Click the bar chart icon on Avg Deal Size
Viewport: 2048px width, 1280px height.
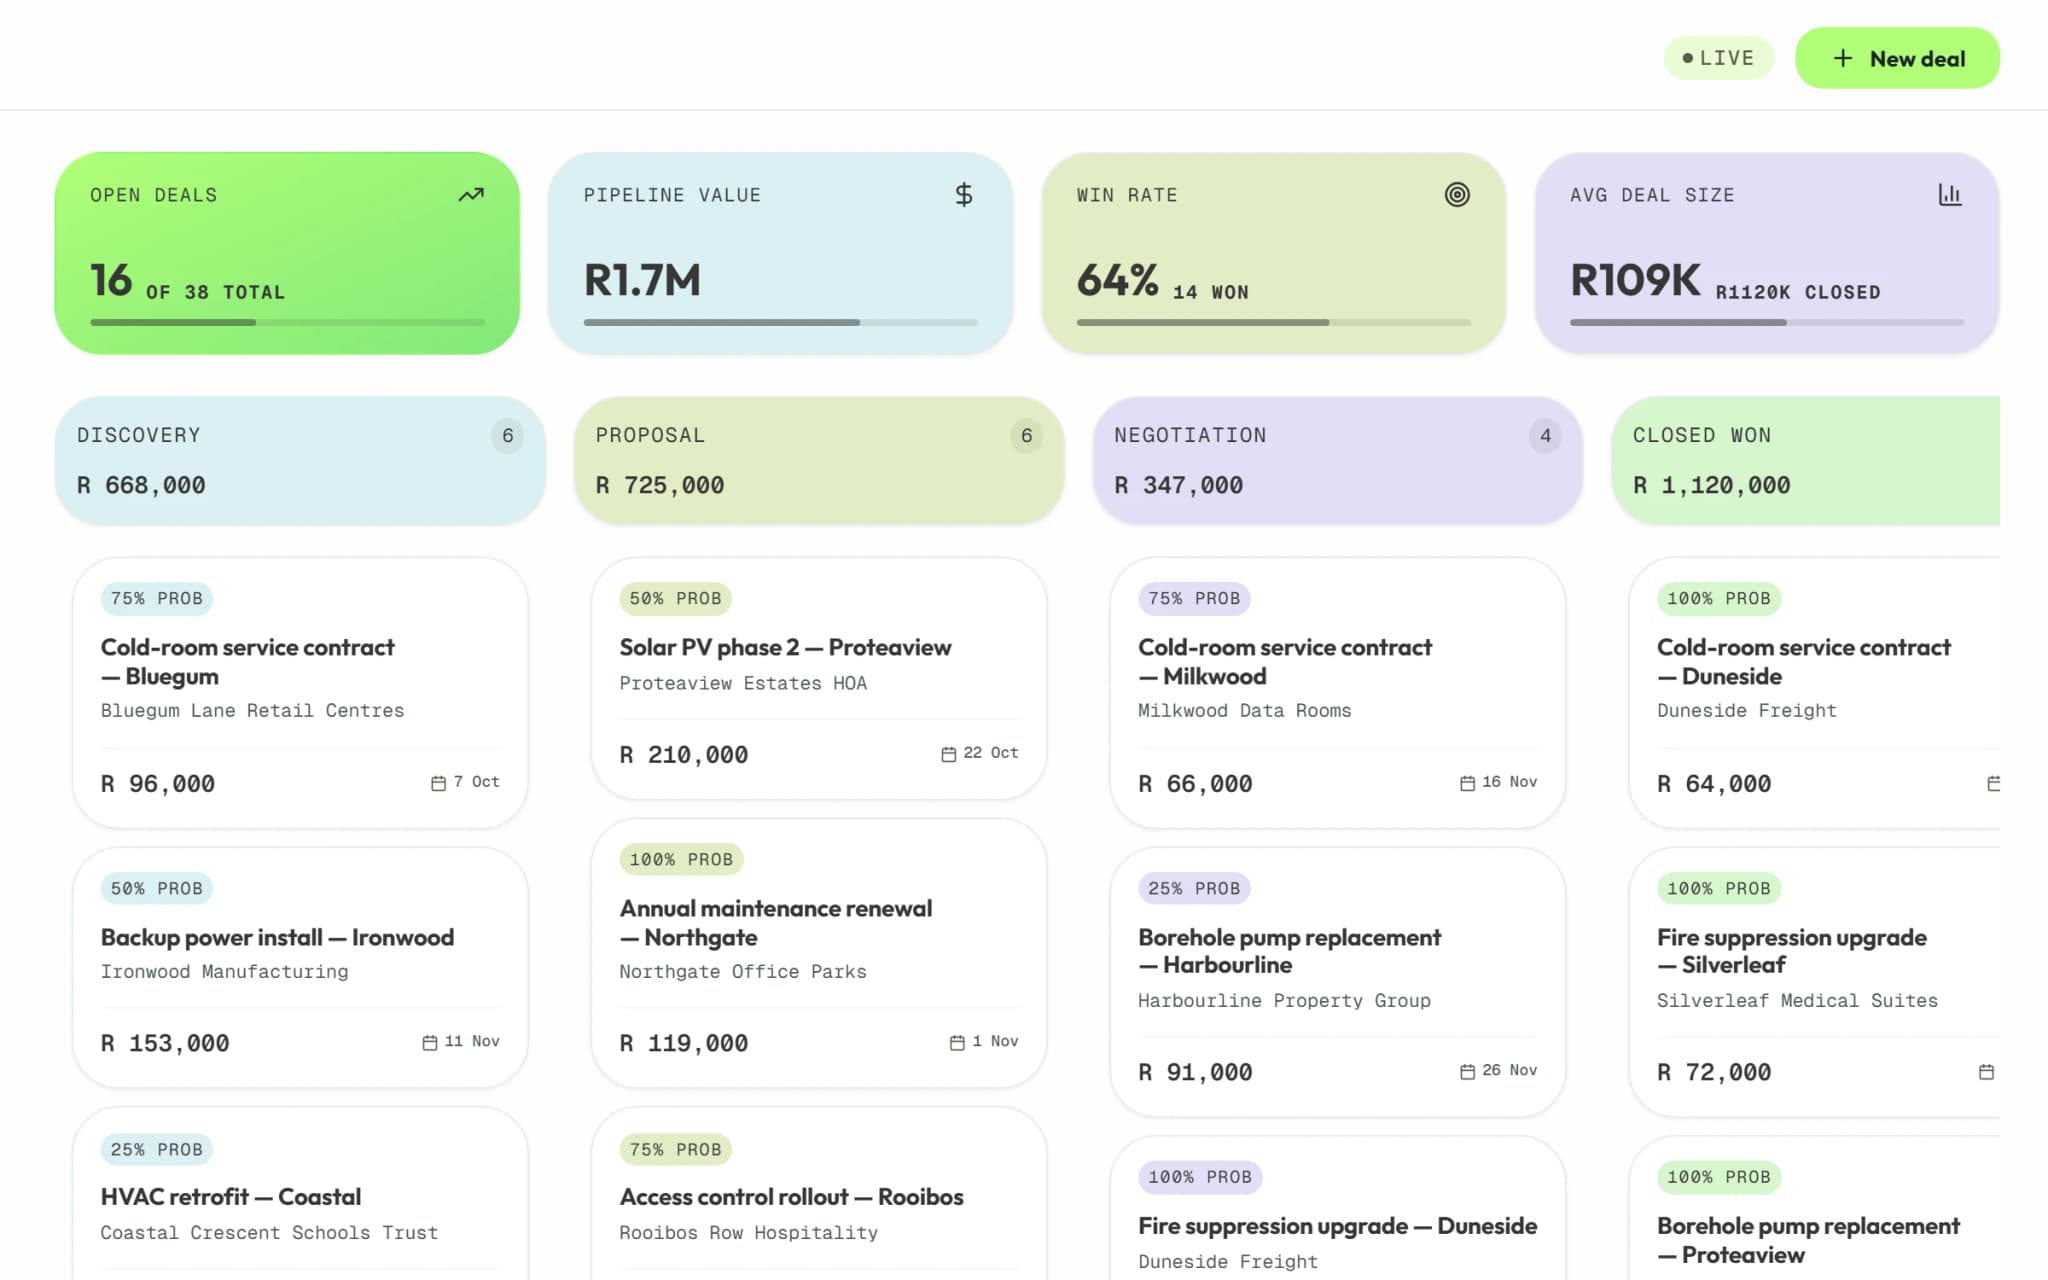[x=1950, y=195]
